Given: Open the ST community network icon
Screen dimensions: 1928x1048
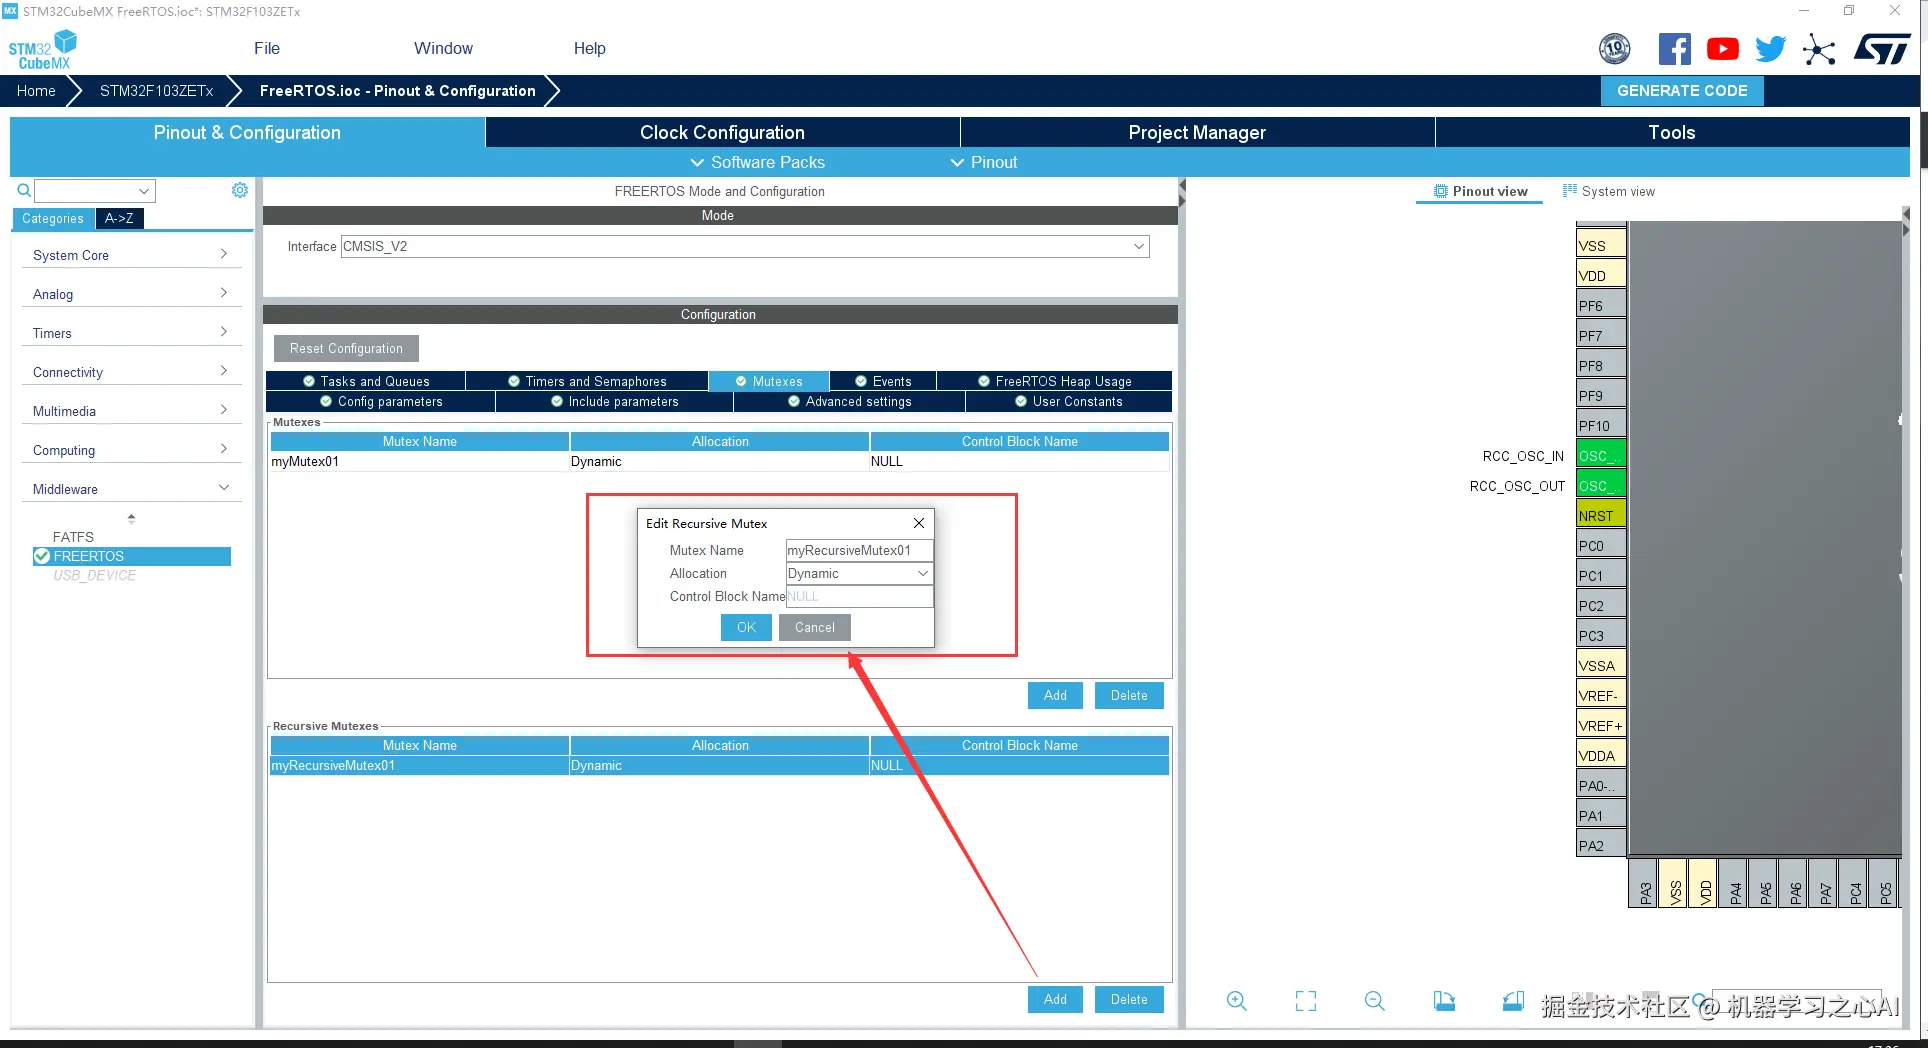Looking at the screenshot, I should [x=1819, y=49].
